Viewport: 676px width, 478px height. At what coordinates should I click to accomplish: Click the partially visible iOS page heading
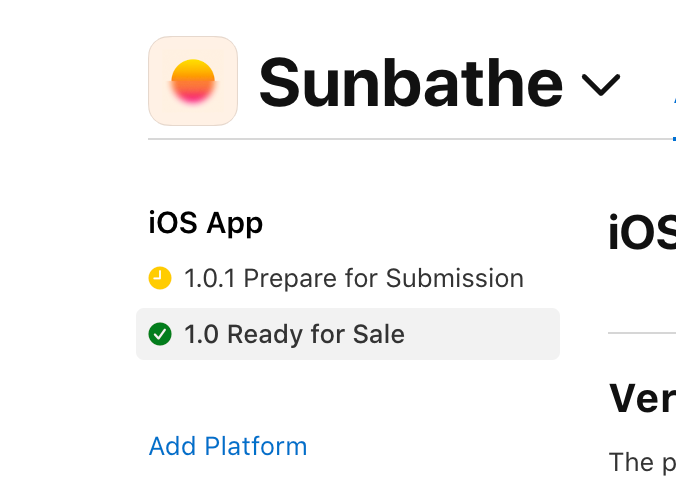tap(642, 234)
